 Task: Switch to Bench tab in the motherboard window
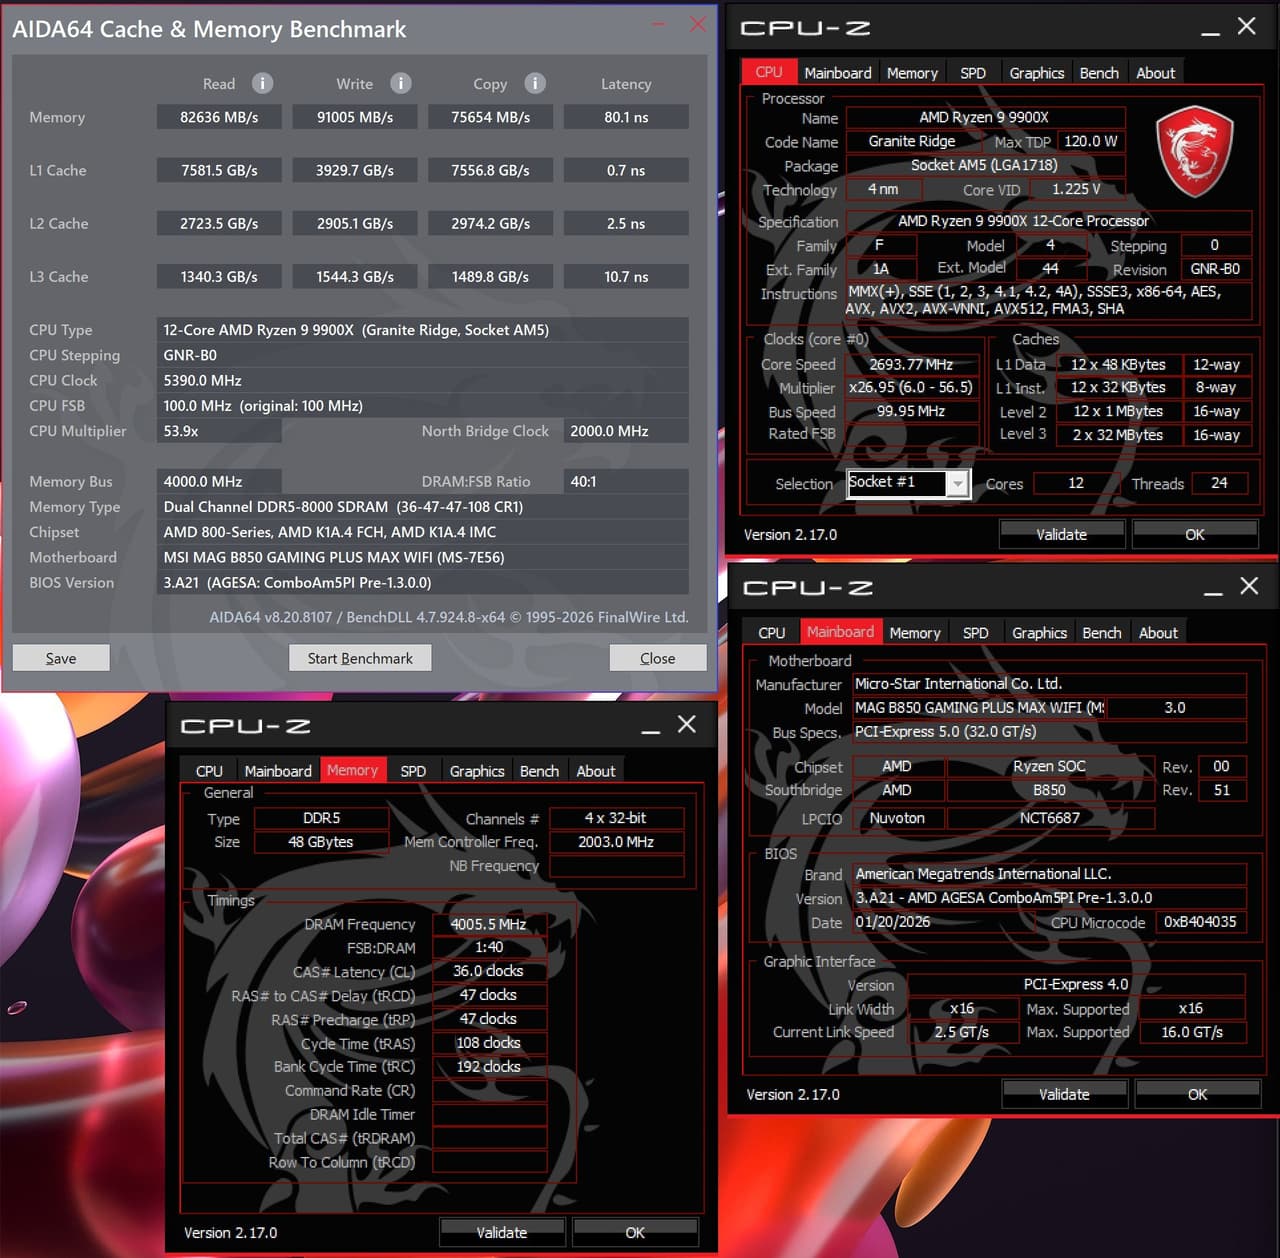pyautogui.click(x=1102, y=633)
